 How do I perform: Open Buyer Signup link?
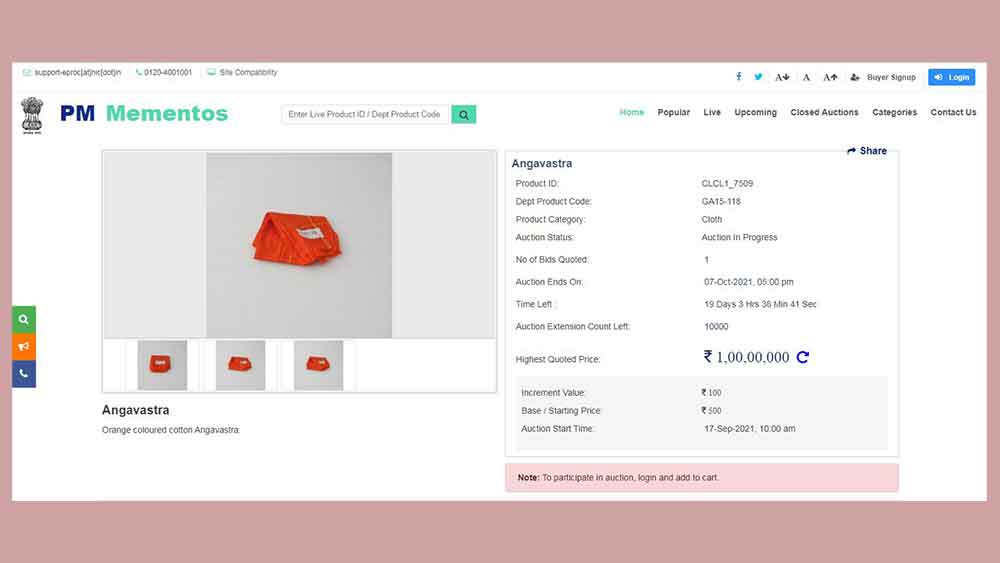pyautogui.click(x=890, y=77)
